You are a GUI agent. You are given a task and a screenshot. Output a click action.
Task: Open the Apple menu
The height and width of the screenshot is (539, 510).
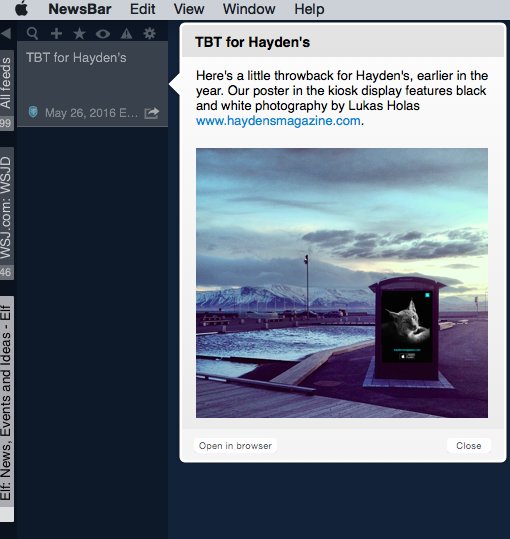(22, 9)
